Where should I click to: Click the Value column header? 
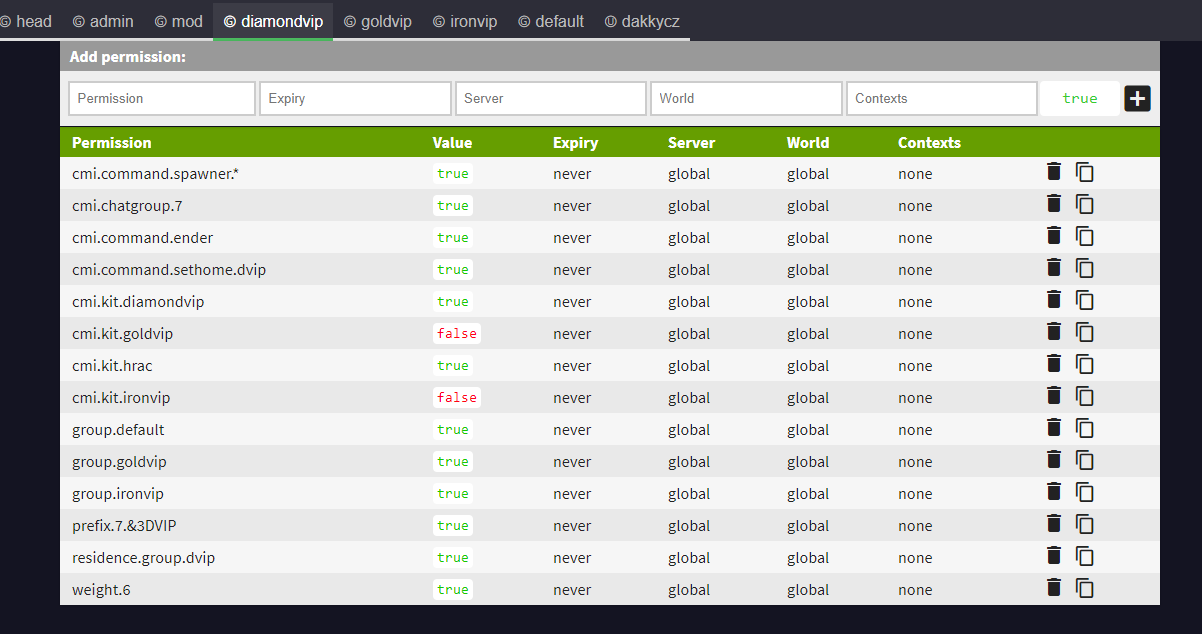pyautogui.click(x=452, y=142)
